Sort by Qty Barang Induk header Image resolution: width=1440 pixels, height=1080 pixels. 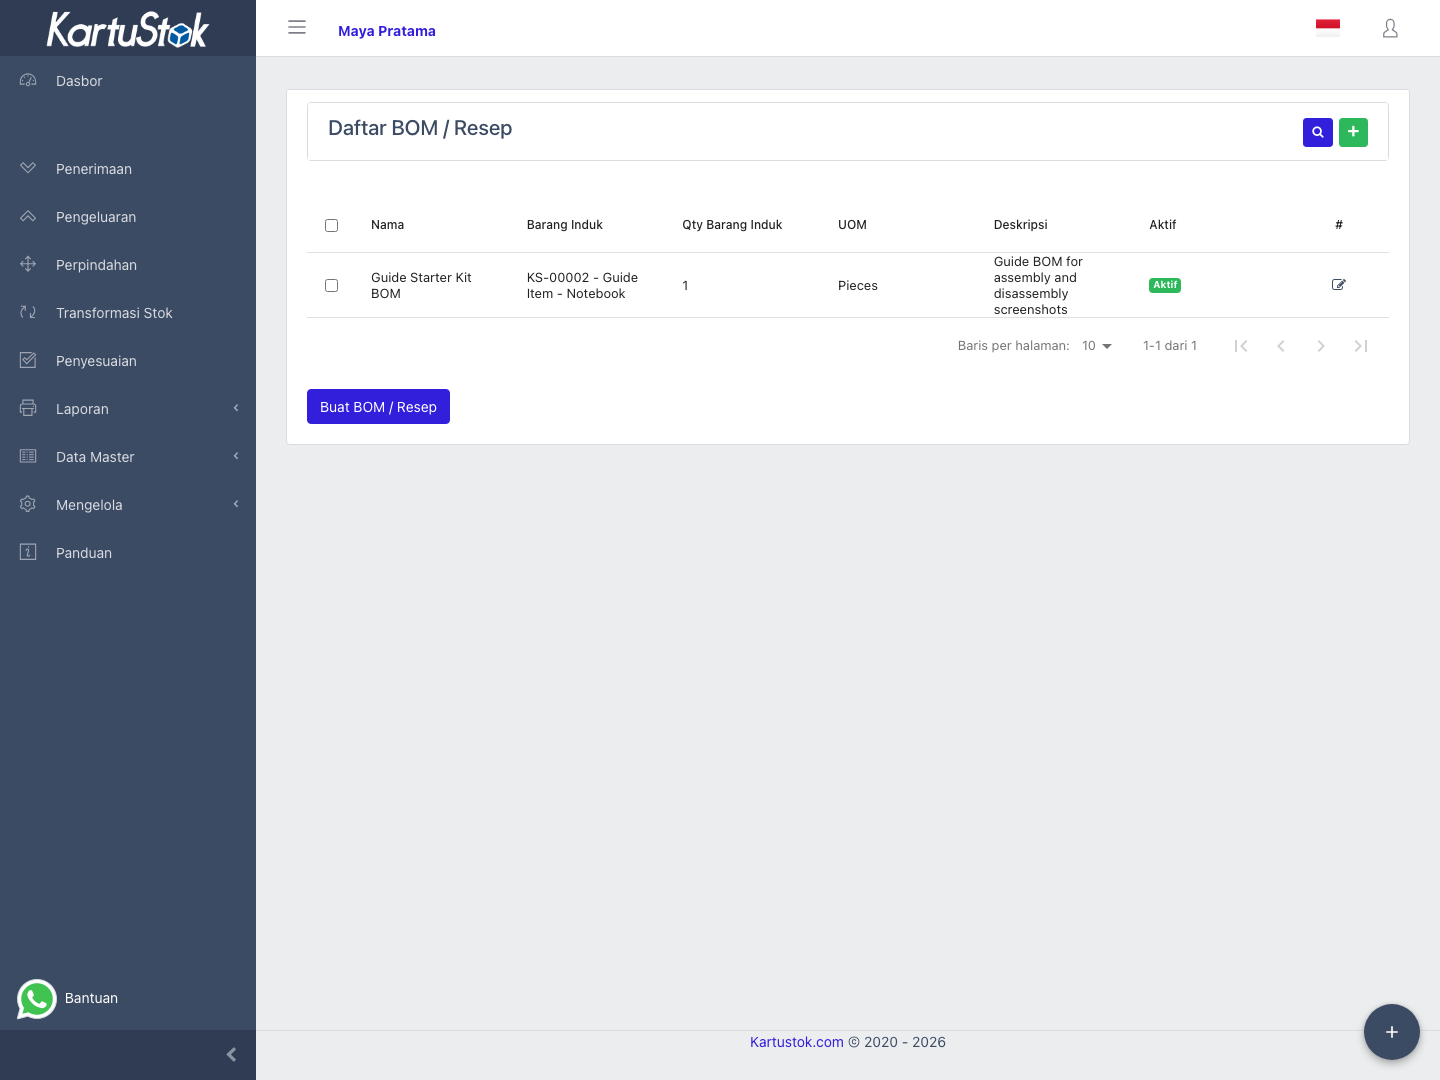[x=732, y=225]
